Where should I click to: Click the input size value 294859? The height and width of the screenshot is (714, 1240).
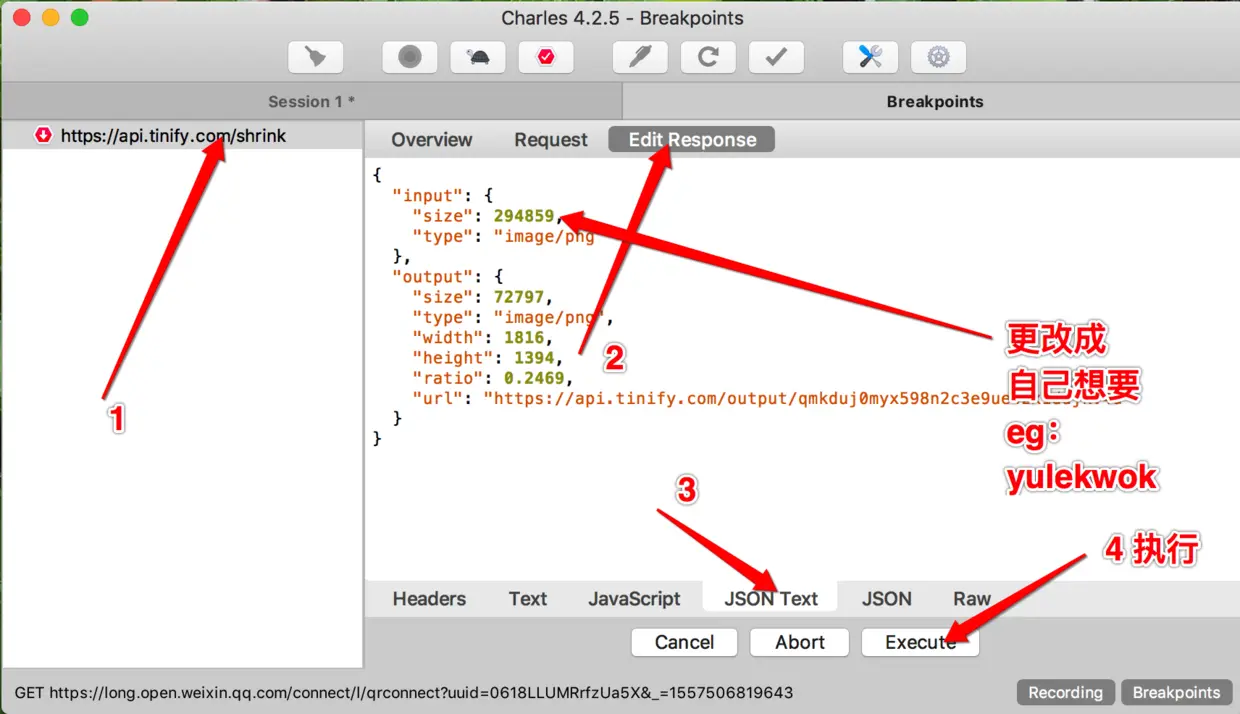tap(524, 216)
